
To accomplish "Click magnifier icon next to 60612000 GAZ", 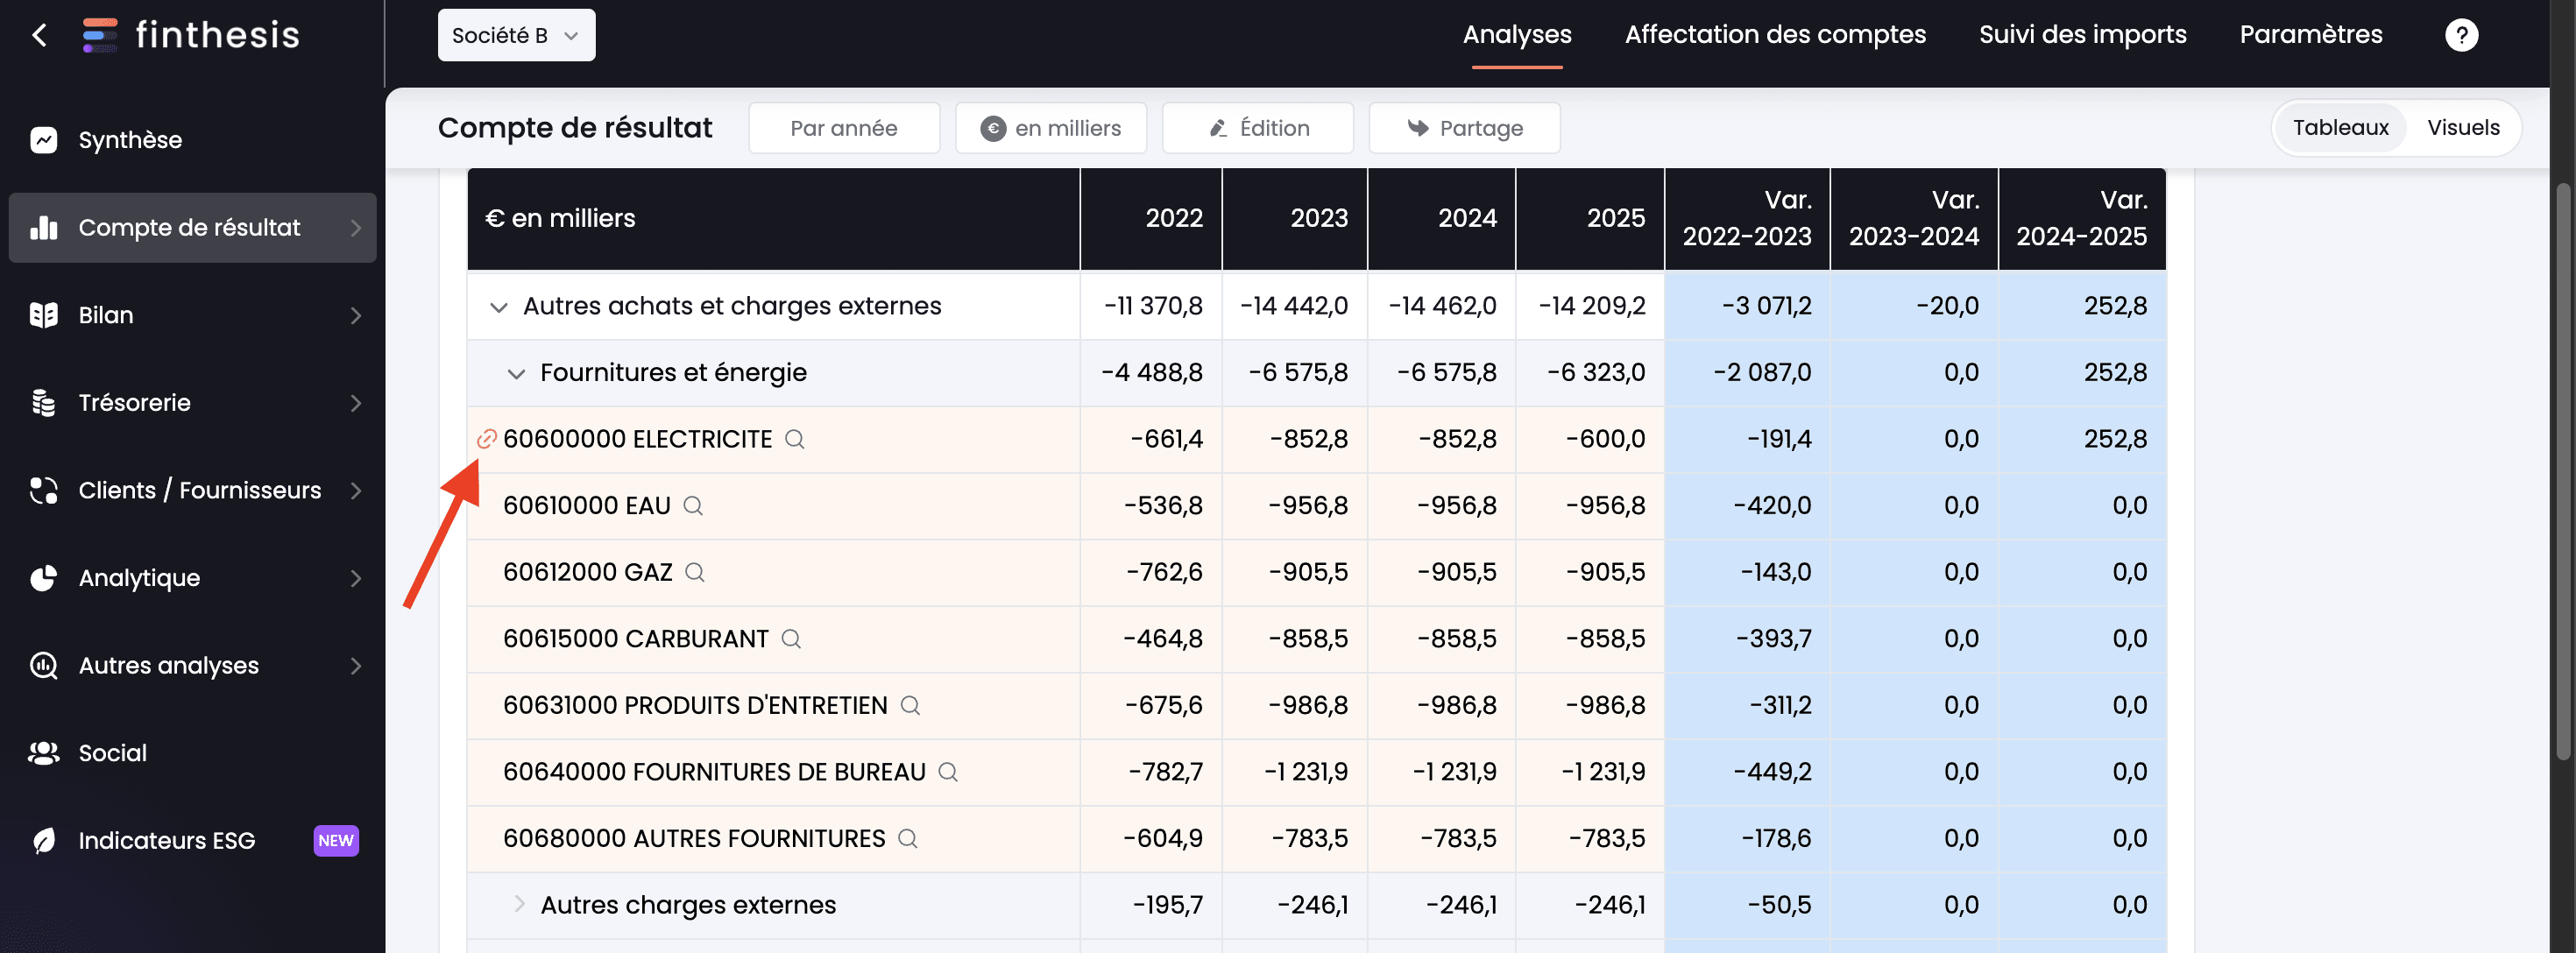I will (694, 572).
